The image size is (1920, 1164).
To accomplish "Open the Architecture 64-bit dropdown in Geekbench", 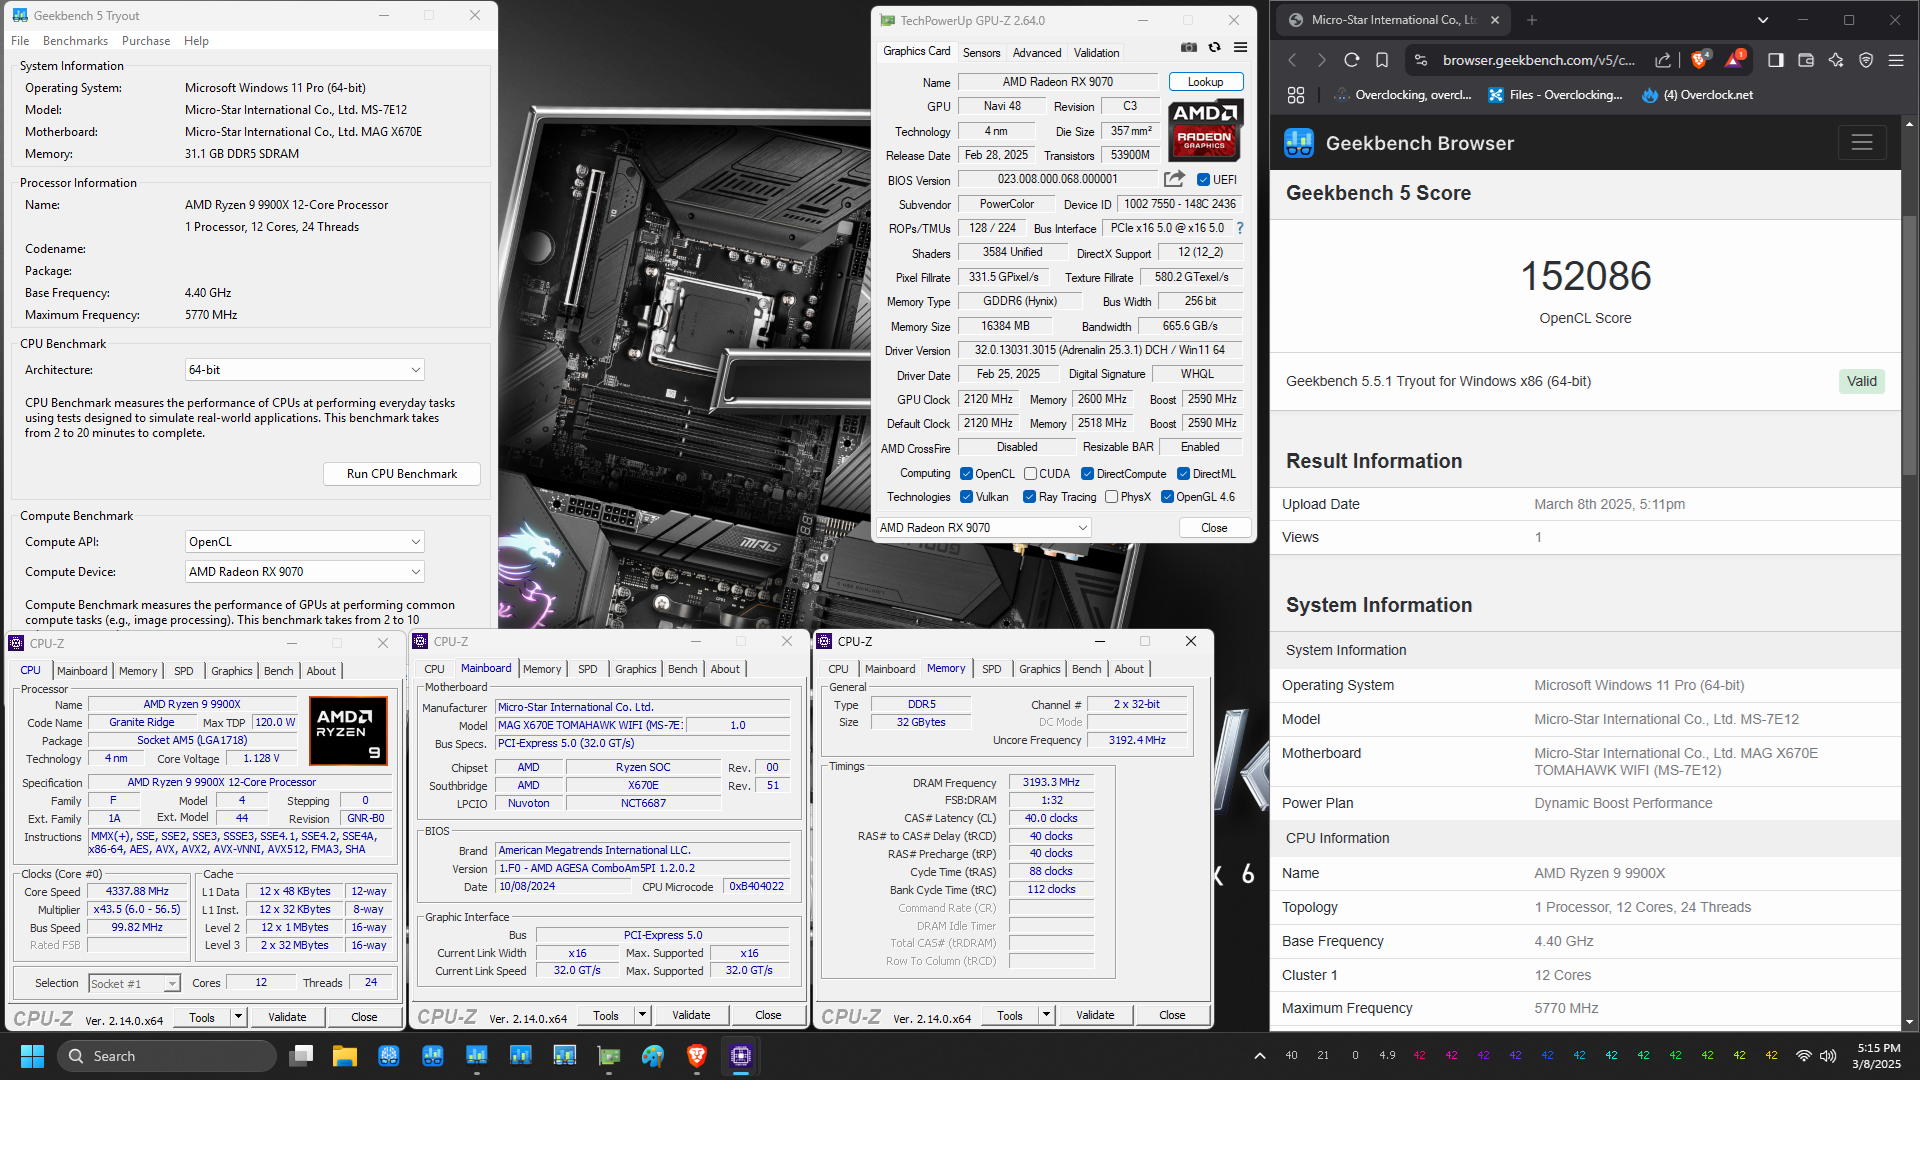I will (305, 370).
